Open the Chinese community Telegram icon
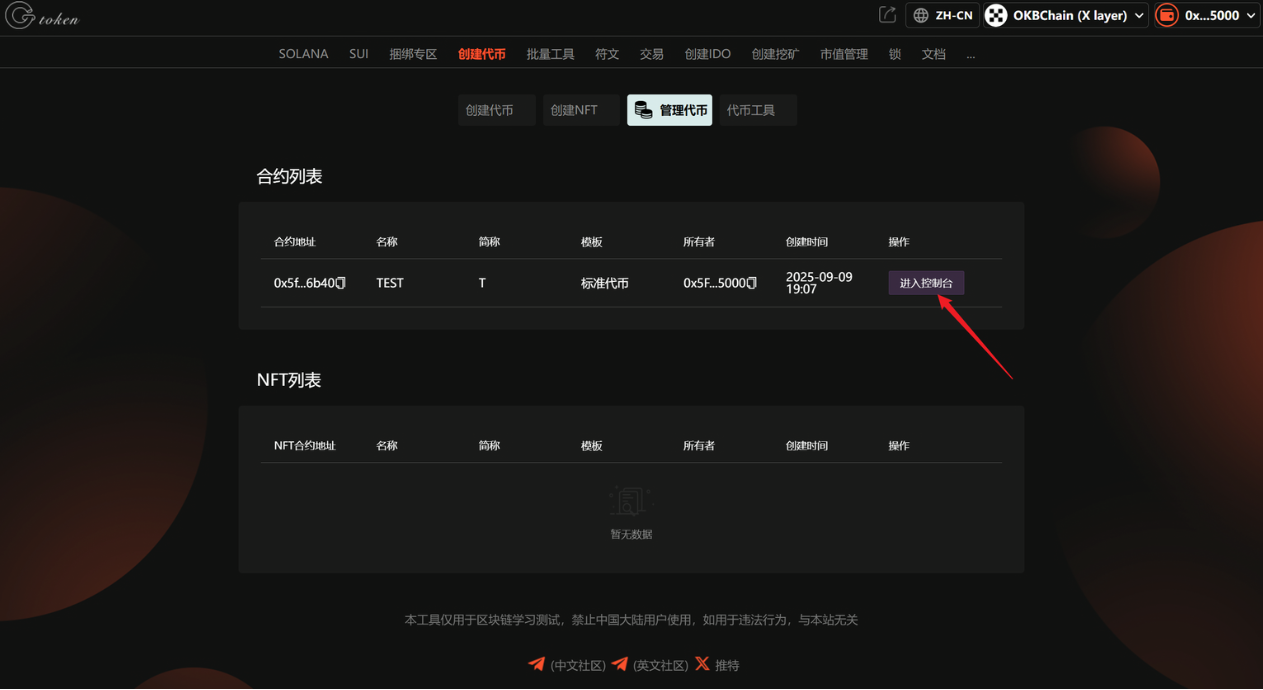Viewport: 1263px width, 690px height. [537, 664]
